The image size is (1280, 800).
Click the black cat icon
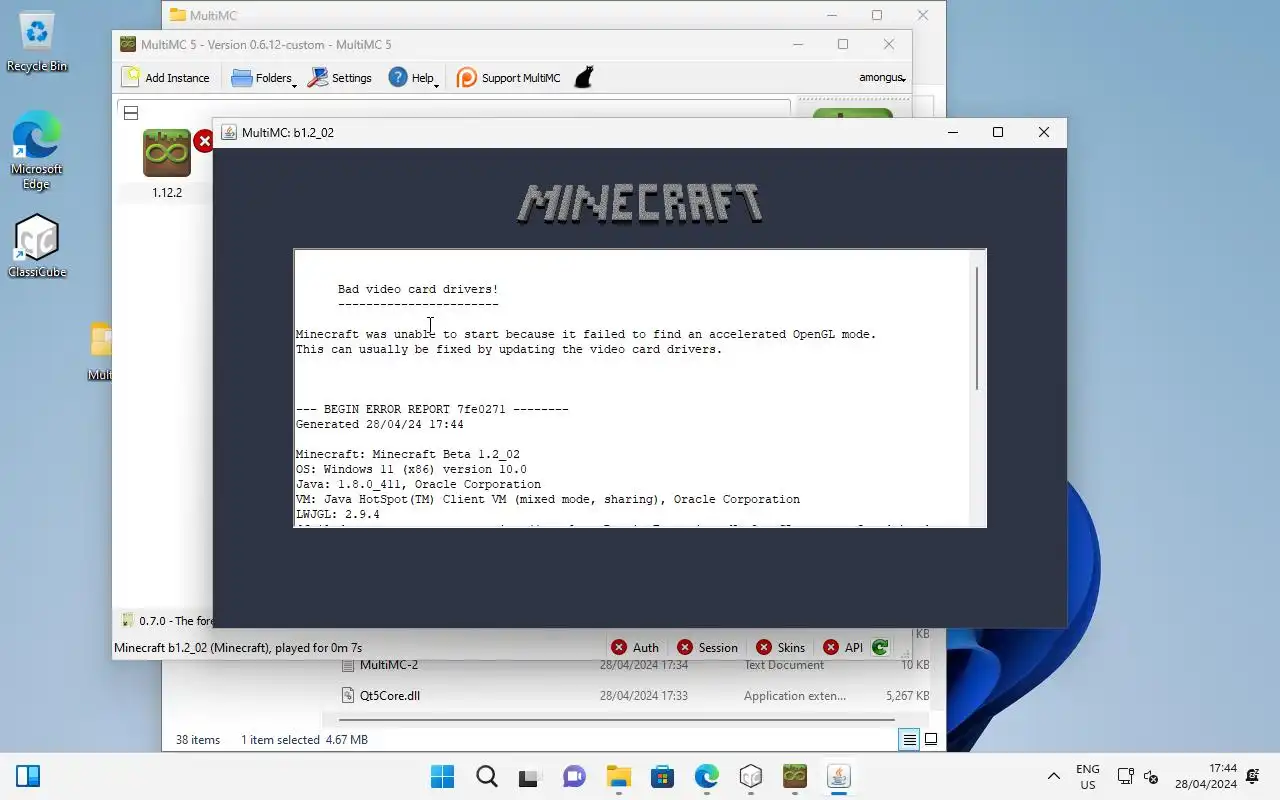[584, 77]
